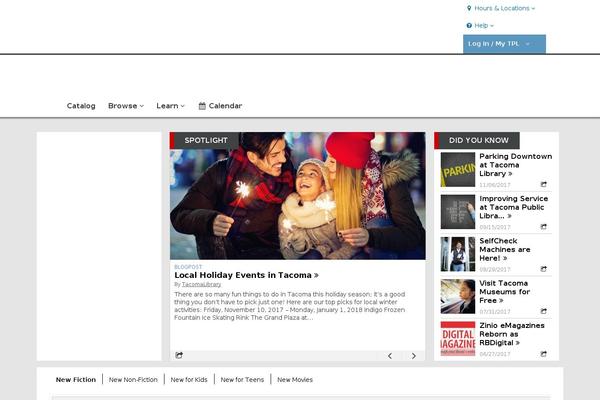Screen dimensions: 600x400
Task: Share the Parking Downtown post
Action: (x=543, y=184)
